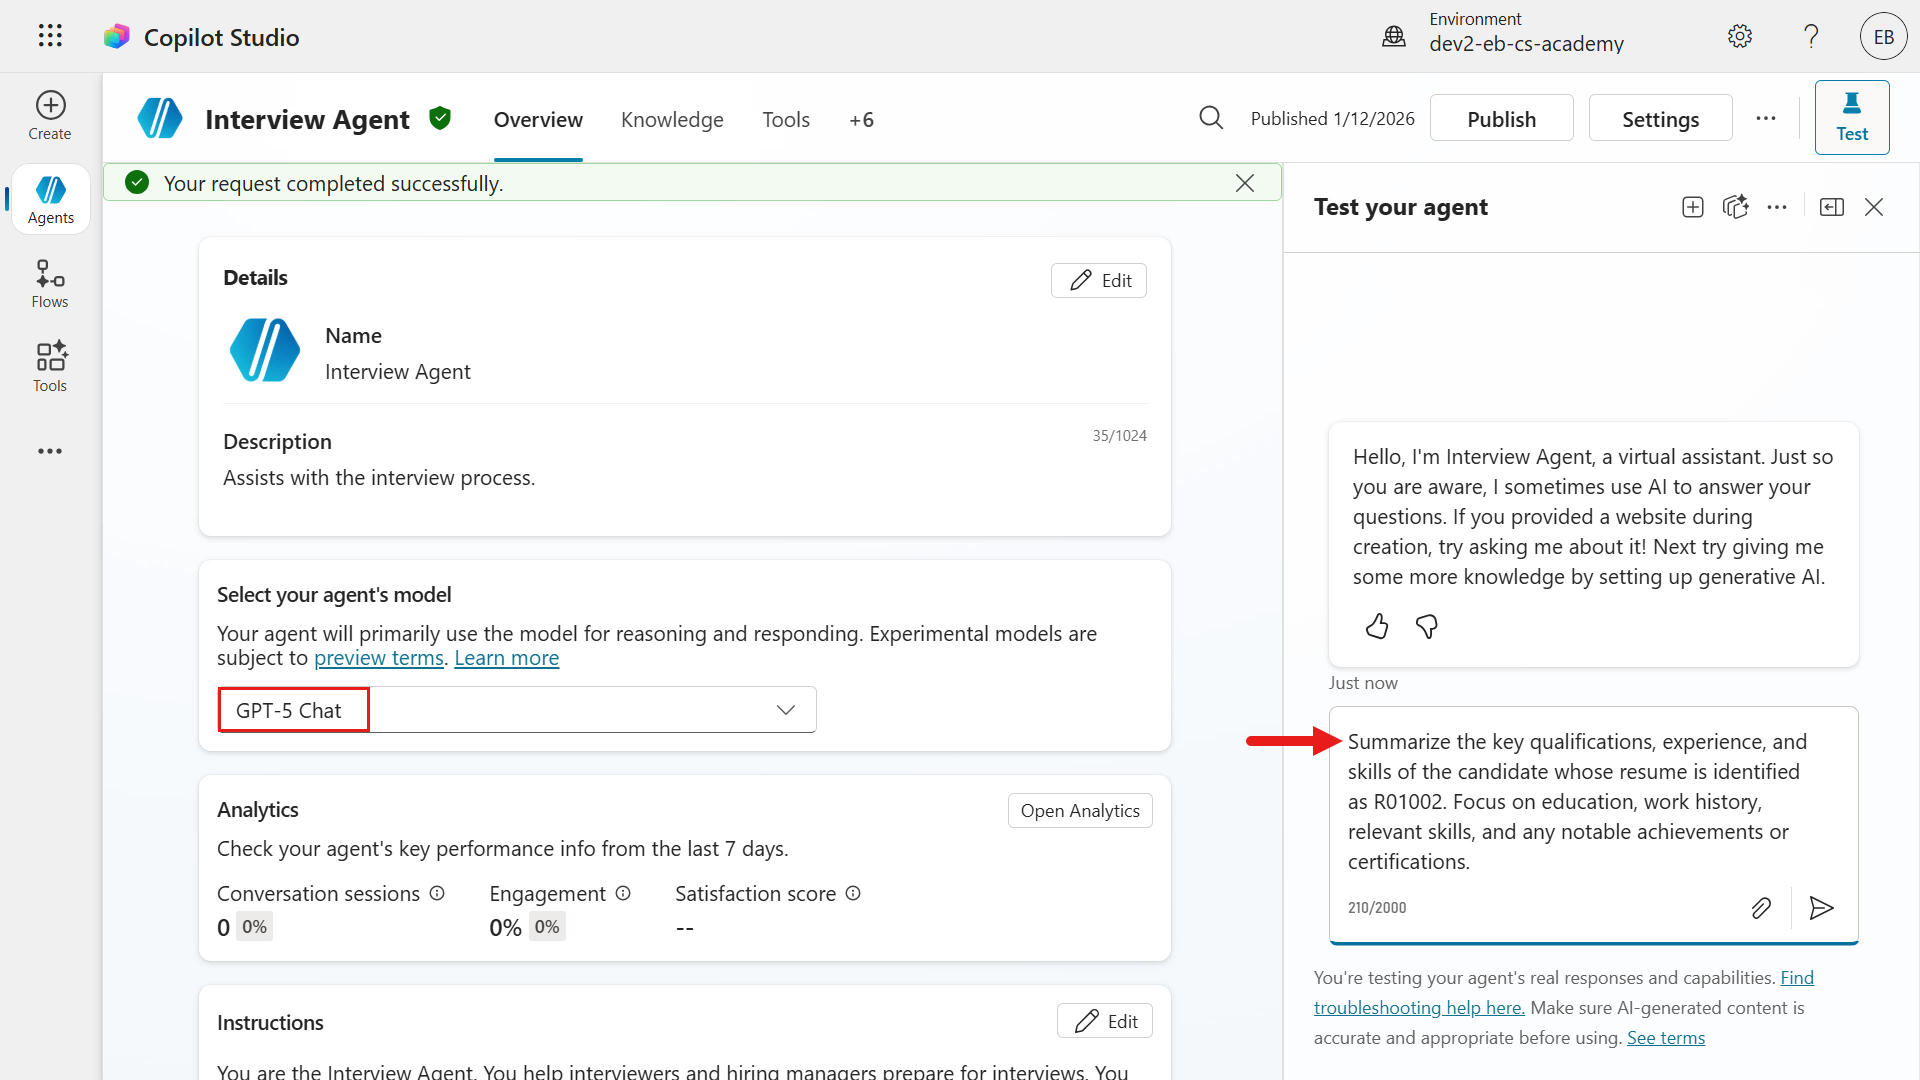The height and width of the screenshot is (1080, 1920).
Task: Click the thumbs up feedback icon
Action: (1377, 627)
